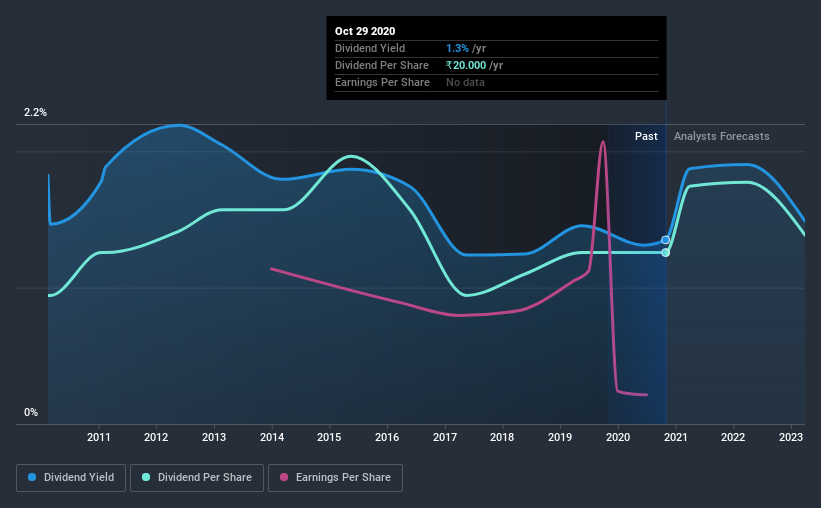Click the Dividend Per Share tooltip row label
This screenshot has width=821, height=508.
coord(382,65)
